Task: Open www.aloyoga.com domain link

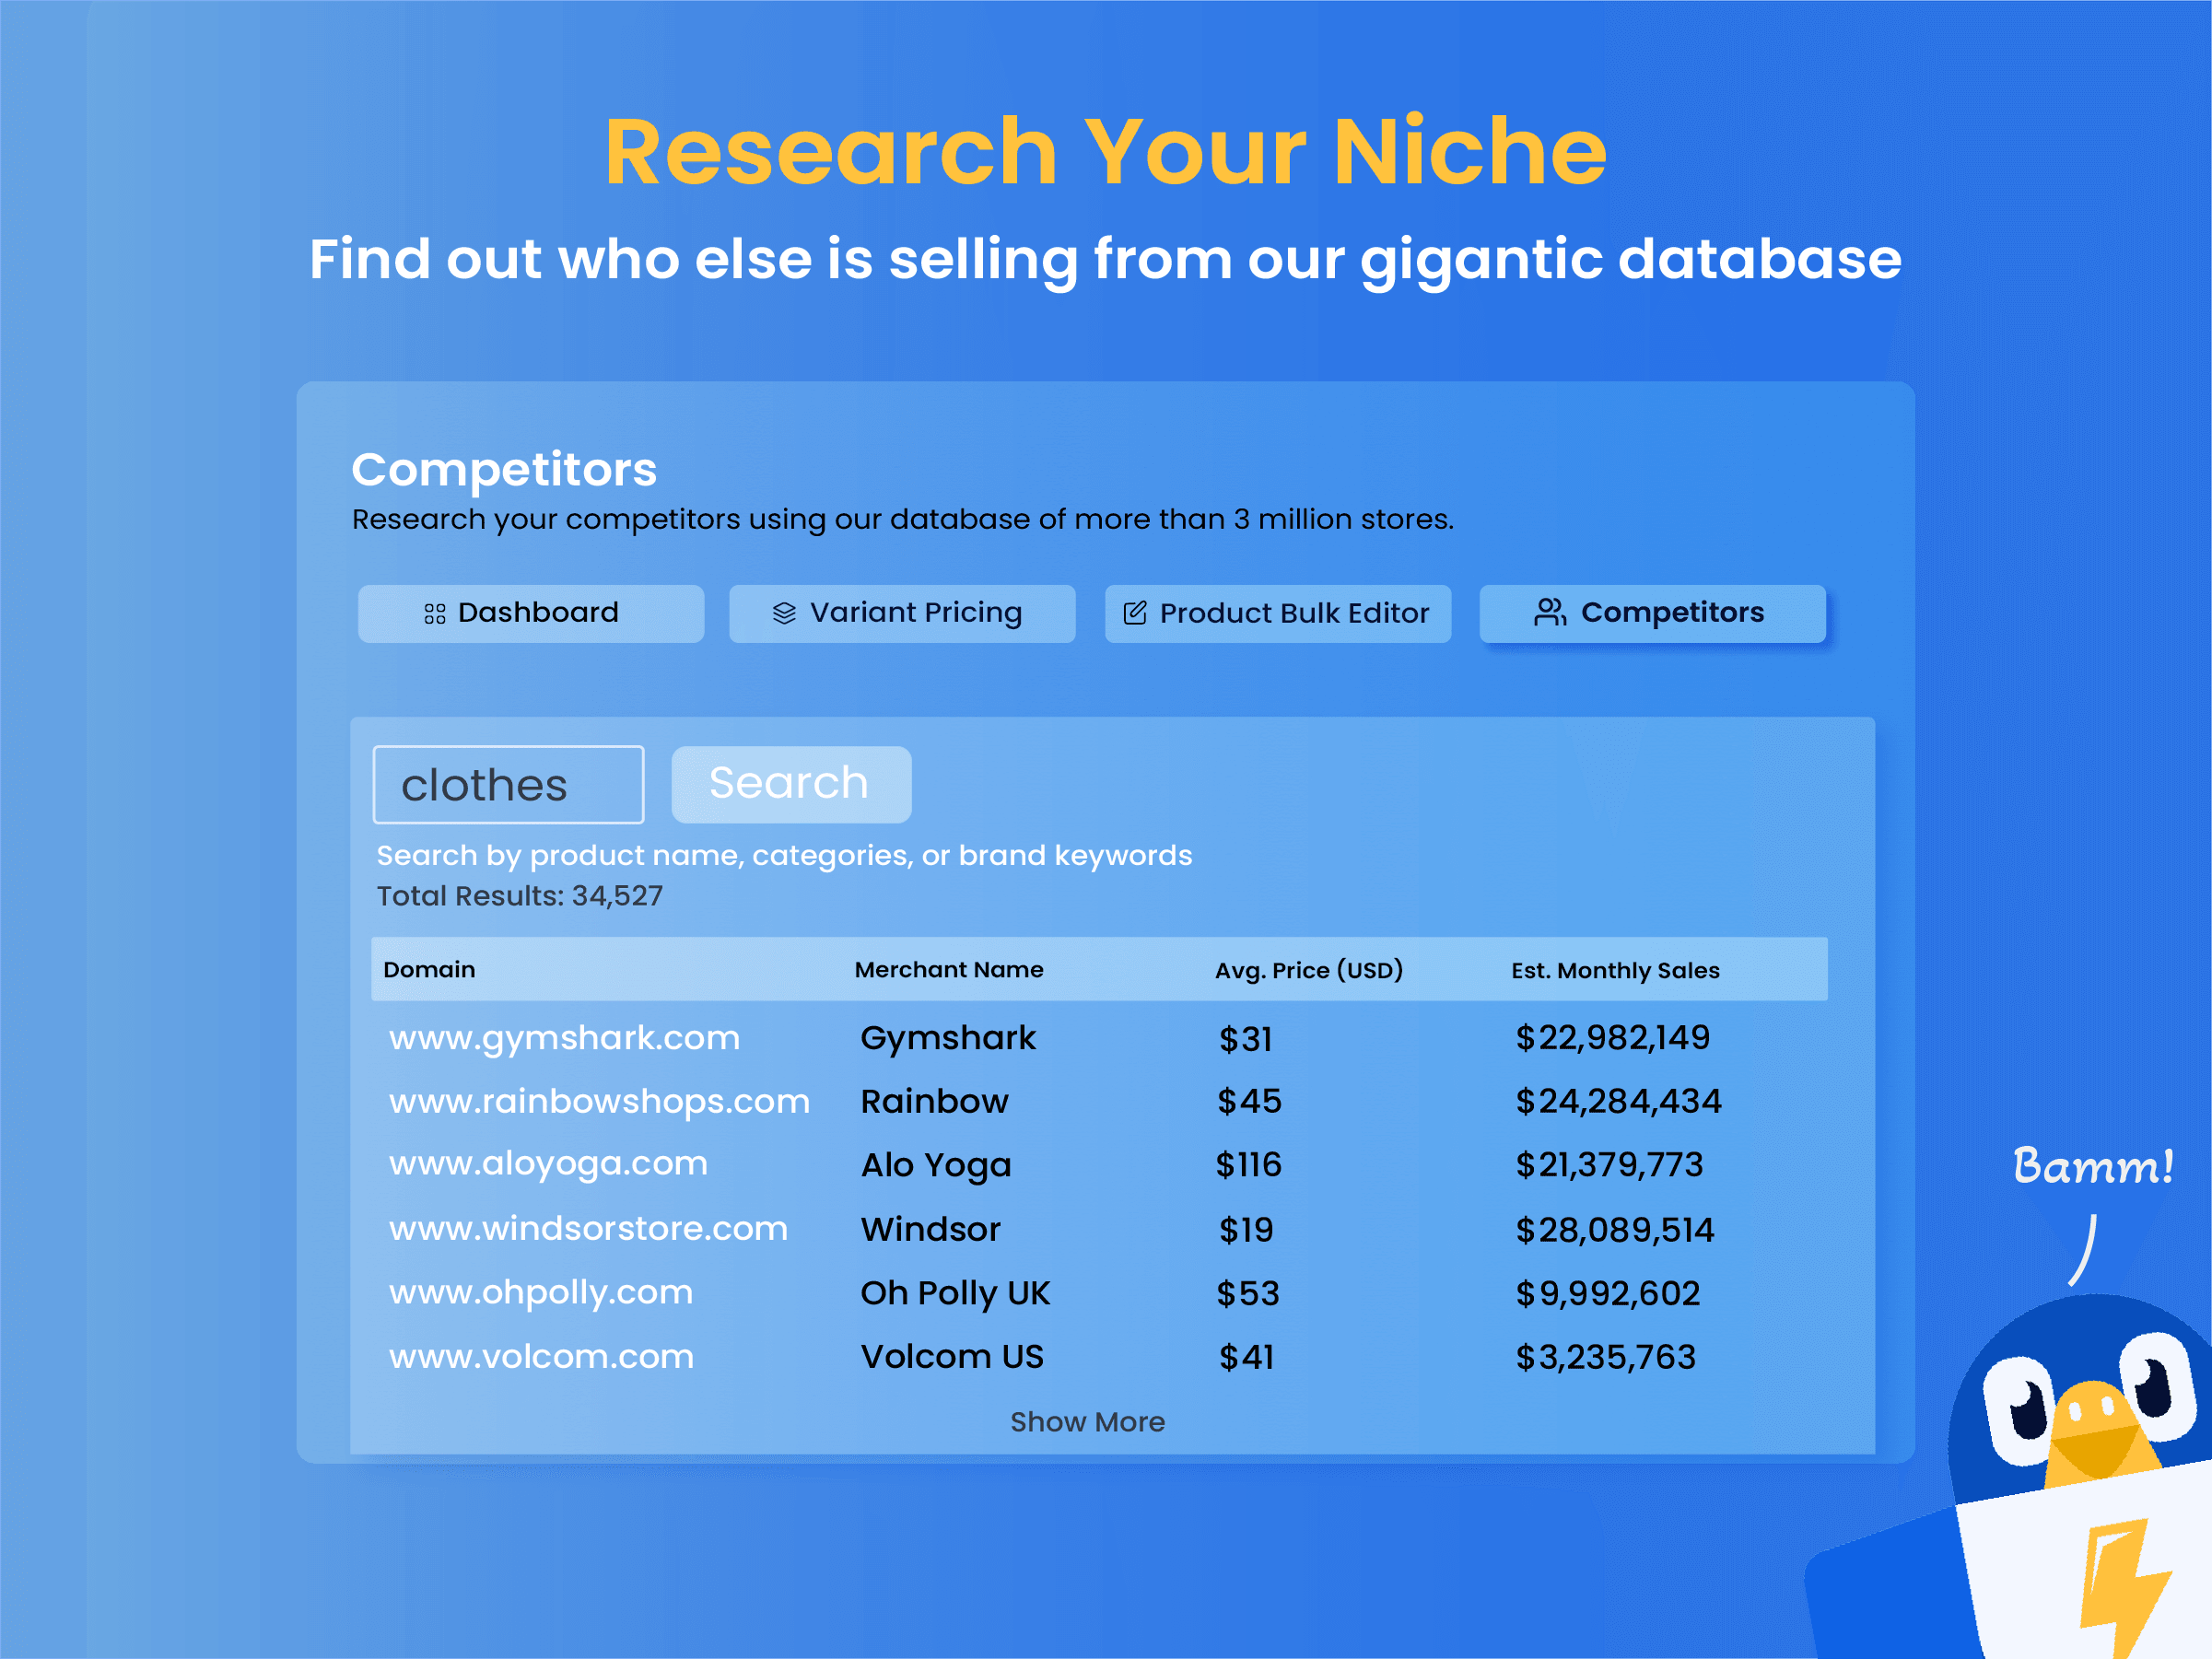Action: point(548,1165)
